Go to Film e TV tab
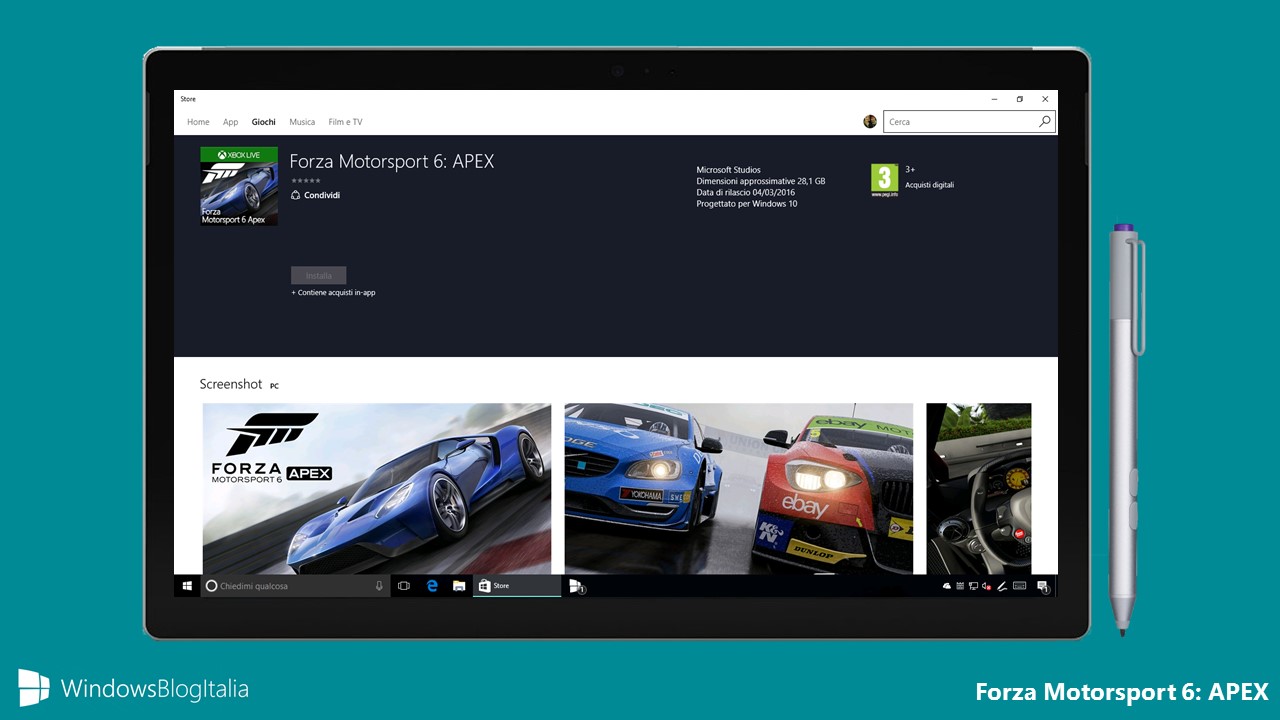This screenshot has width=1280, height=720. [x=345, y=122]
